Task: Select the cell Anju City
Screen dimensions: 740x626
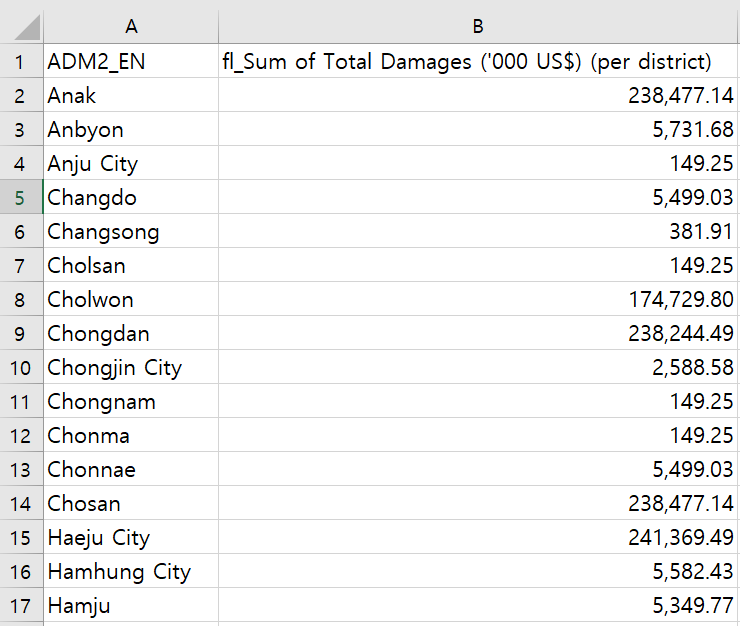Action: tap(131, 163)
